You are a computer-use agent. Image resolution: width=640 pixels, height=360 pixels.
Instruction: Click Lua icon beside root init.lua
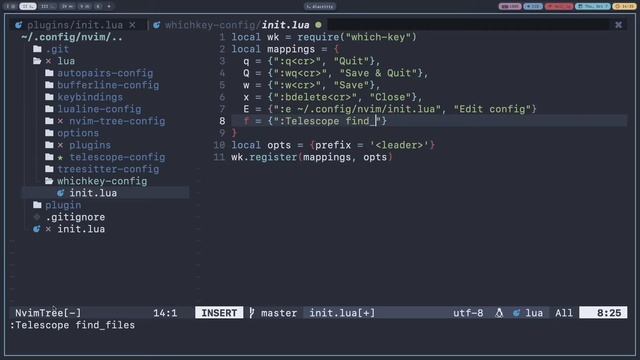point(37,229)
